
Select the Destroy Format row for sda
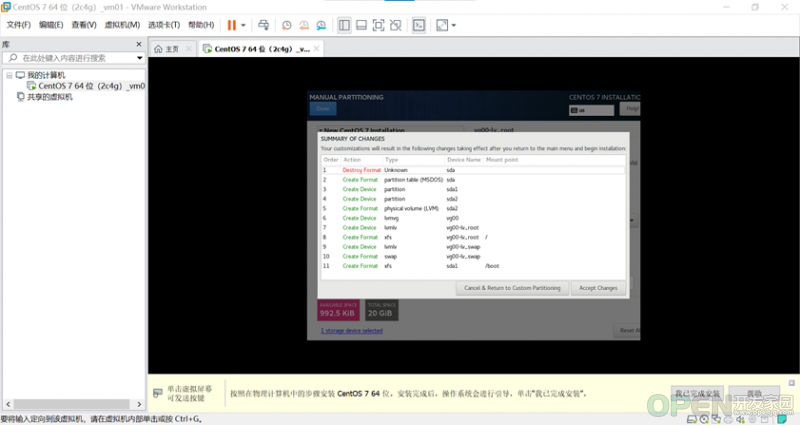(x=473, y=170)
